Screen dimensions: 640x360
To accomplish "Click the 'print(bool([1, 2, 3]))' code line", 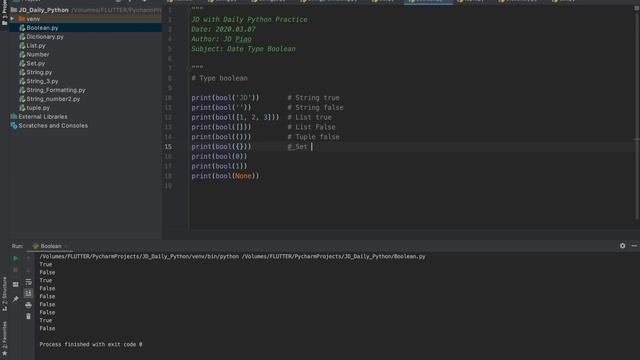I will point(236,117).
